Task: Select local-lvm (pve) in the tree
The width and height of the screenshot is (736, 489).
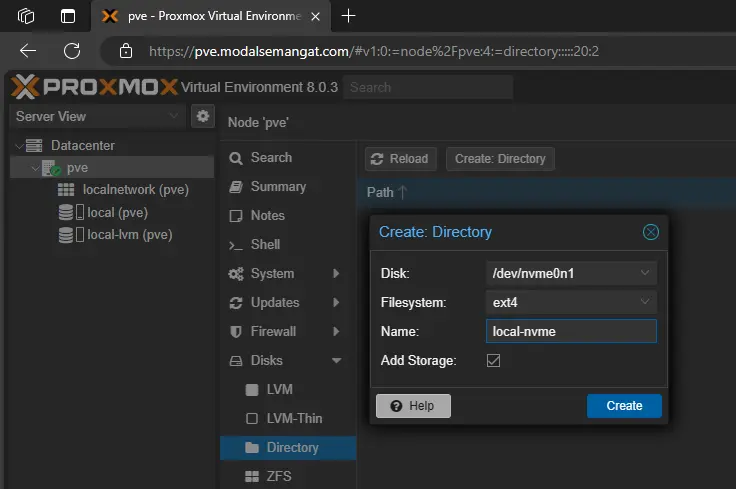Action: point(130,235)
